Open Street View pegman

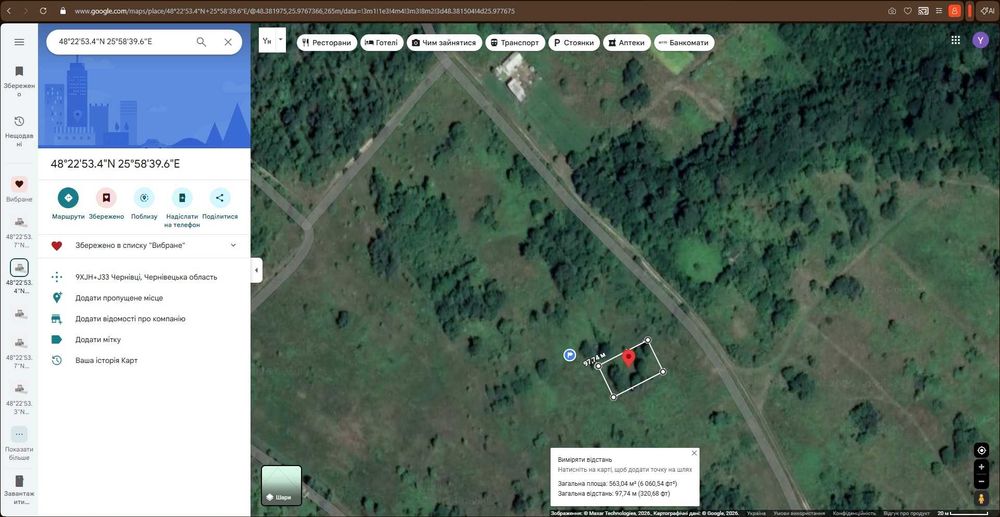tap(982, 498)
